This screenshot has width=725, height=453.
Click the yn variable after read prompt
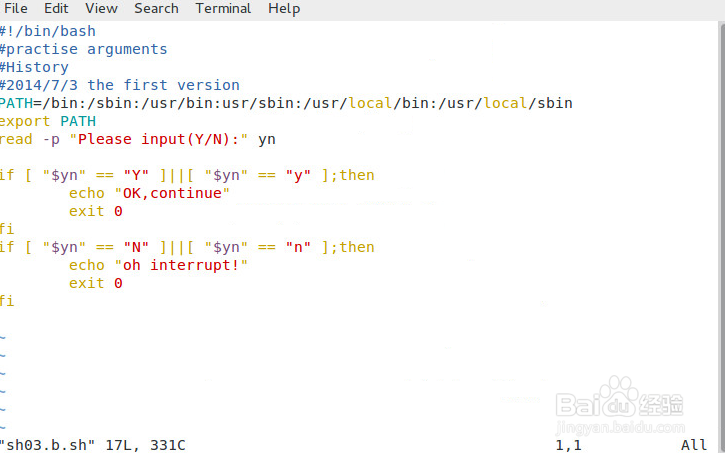point(267,140)
